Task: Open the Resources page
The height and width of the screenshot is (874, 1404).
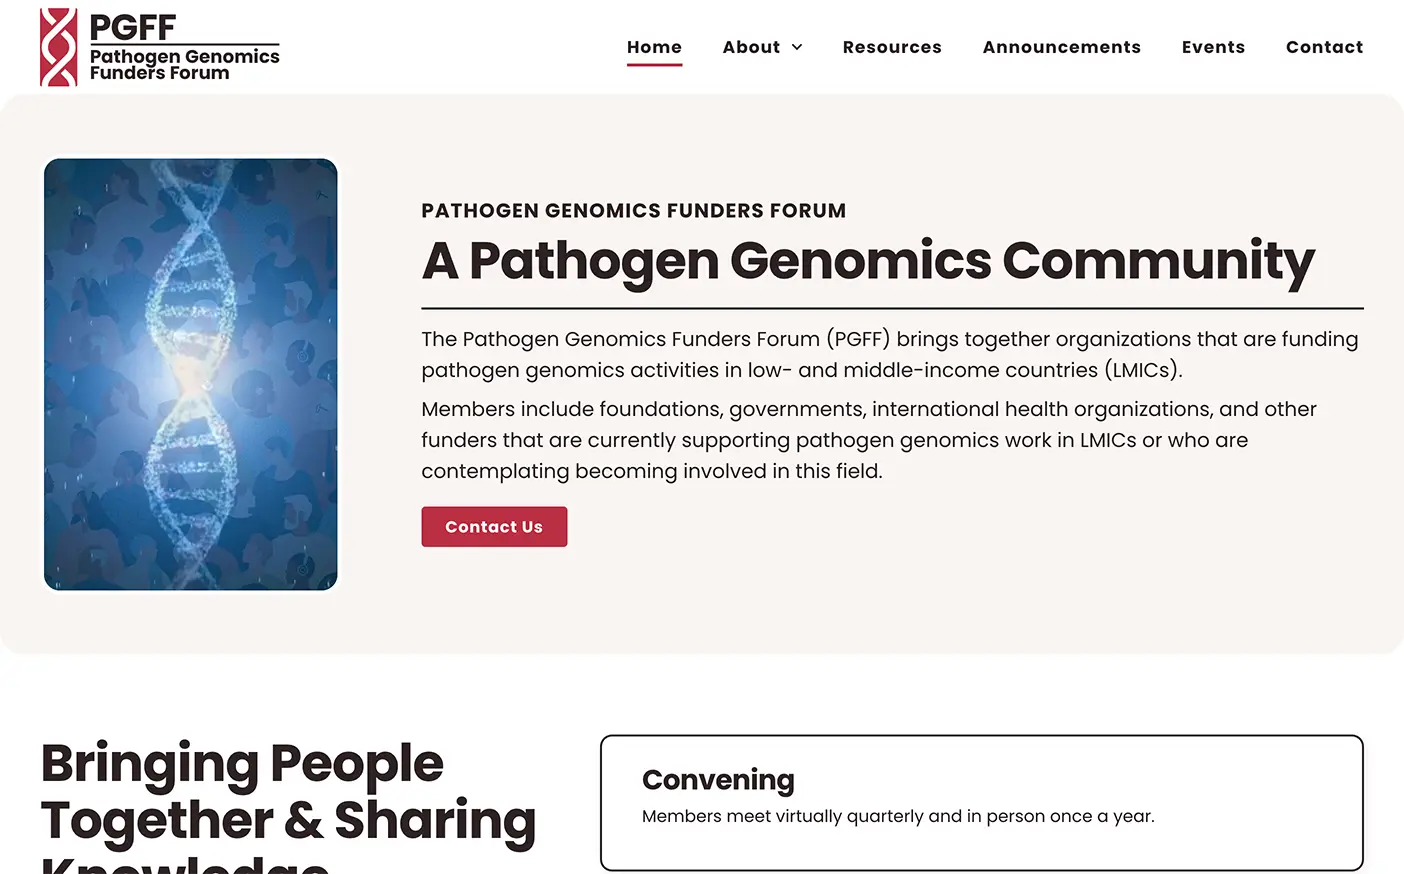Action: click(x=892, y=47)
